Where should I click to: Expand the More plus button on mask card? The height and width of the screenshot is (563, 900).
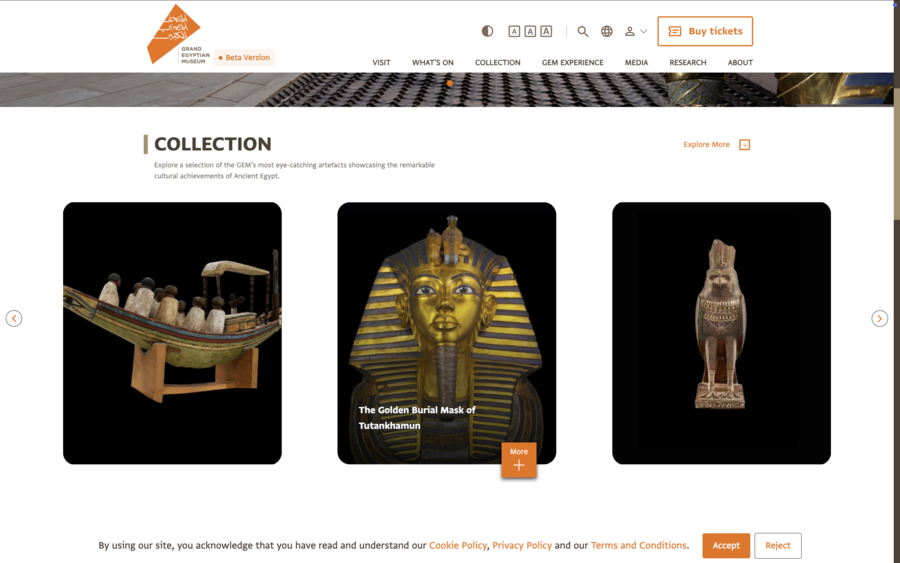tap(519, 460)
